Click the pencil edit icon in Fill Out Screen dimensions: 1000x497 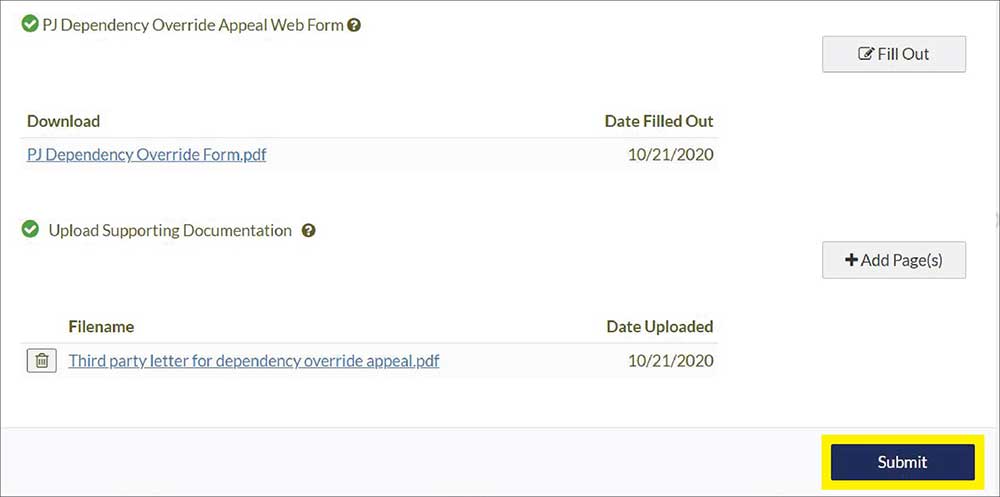865,54
